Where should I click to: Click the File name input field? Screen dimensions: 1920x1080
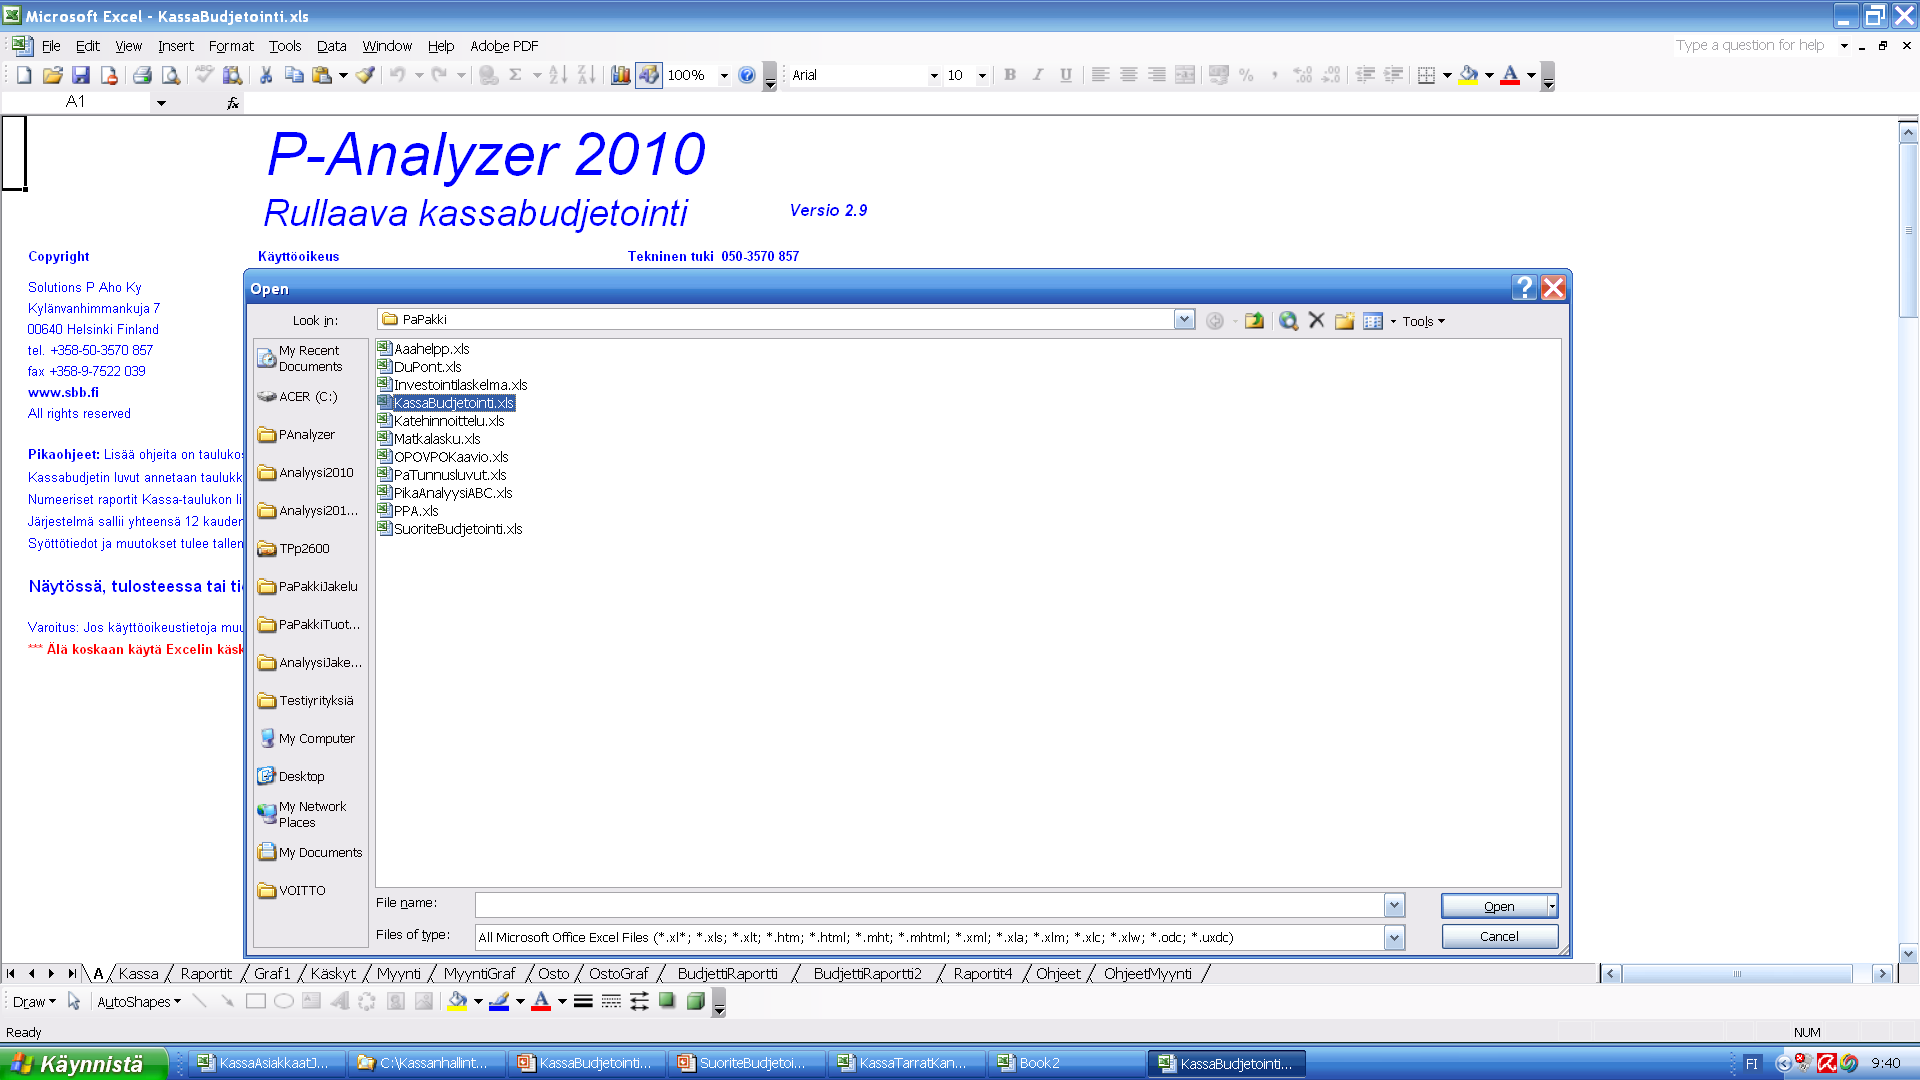coord(930,905)
